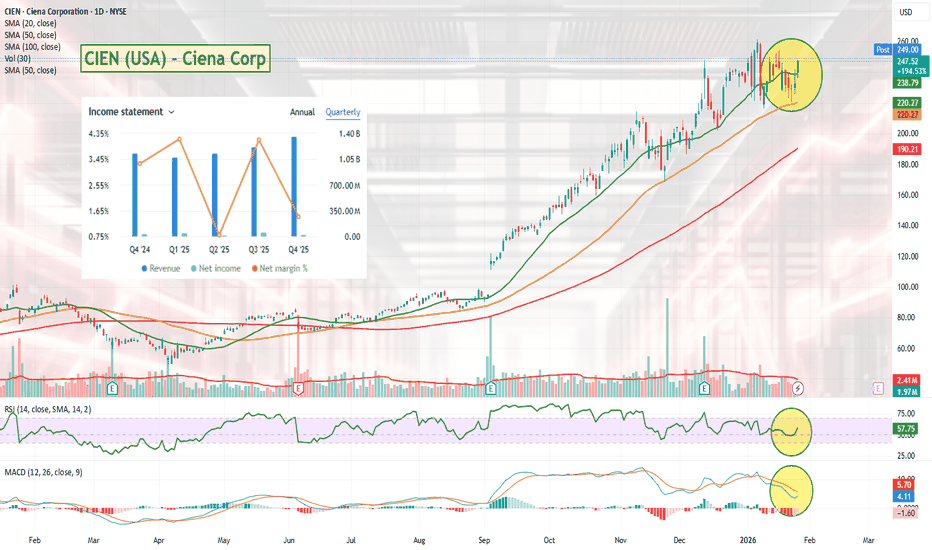This screenshot has width=932, height=550.
Task: Select the Vol (30) indicator legend
Action: point(17,58)
